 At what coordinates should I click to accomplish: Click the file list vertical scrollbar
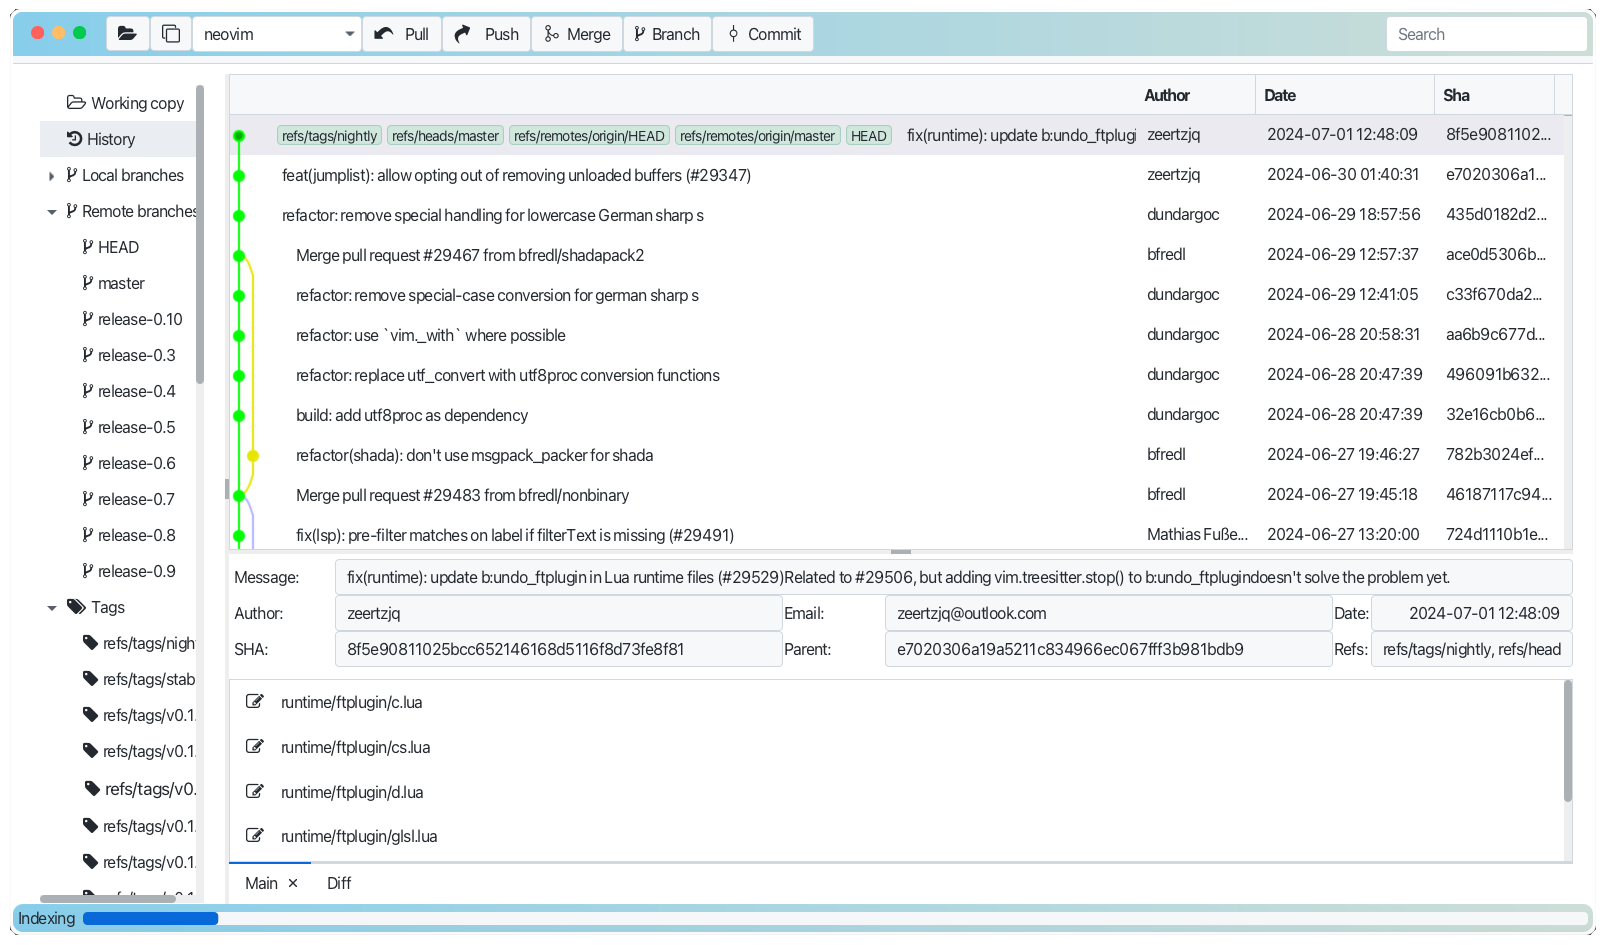[1567, 741]
